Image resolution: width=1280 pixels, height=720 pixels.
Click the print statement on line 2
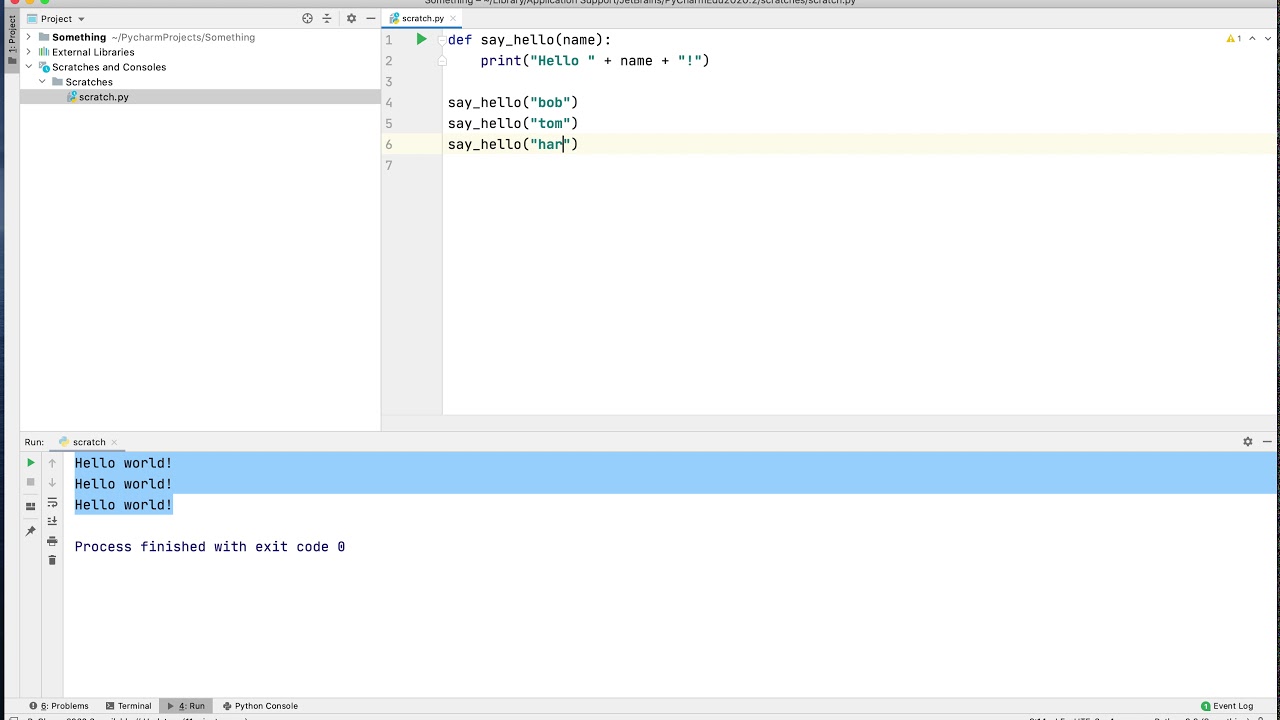coord(595,61)
